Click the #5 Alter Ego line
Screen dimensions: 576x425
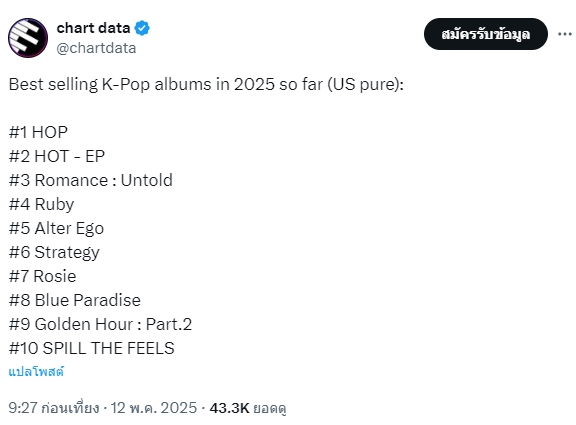[56, 228]
